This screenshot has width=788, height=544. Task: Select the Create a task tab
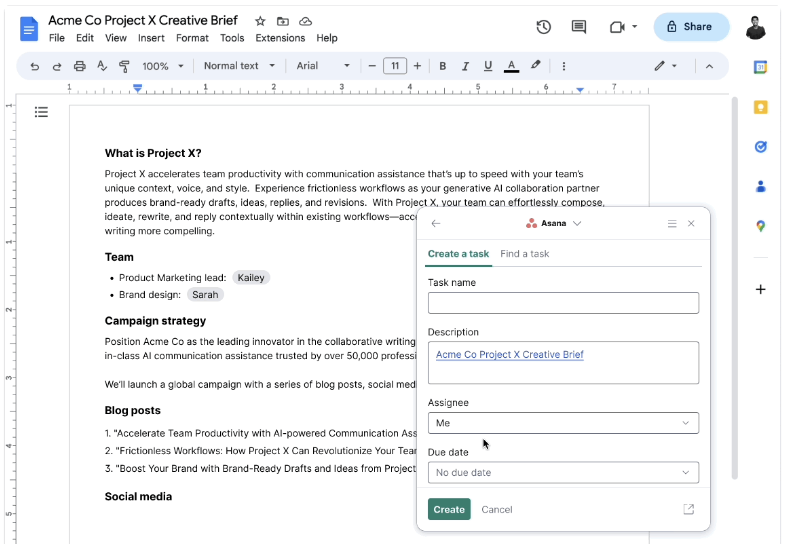[x=458, y=254]
